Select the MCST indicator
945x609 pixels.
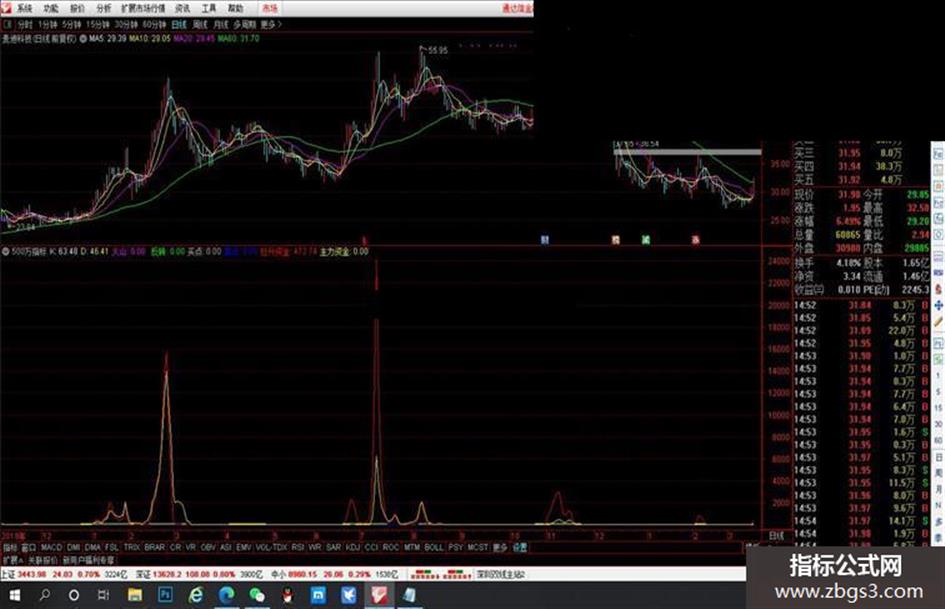pyautogui.click(x=477, y=547)
